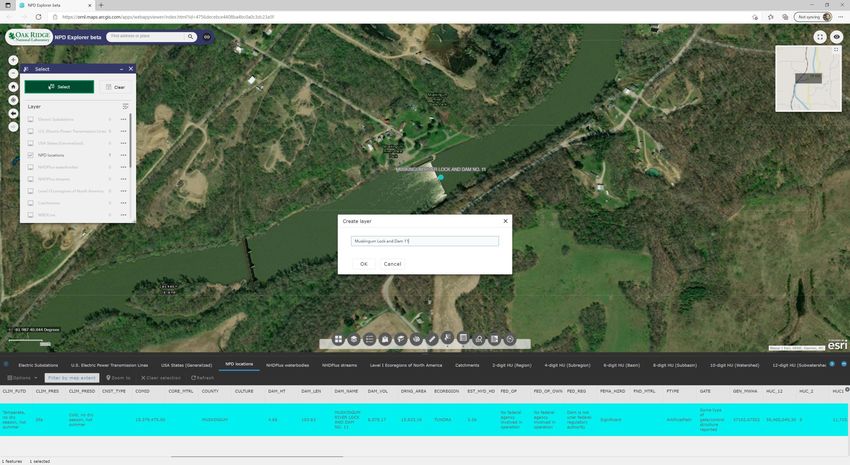Screen dimensions: 850x465
Task: Open the attribute table Options dropdown
Action: pyautogui.click(x=22, y=378)
